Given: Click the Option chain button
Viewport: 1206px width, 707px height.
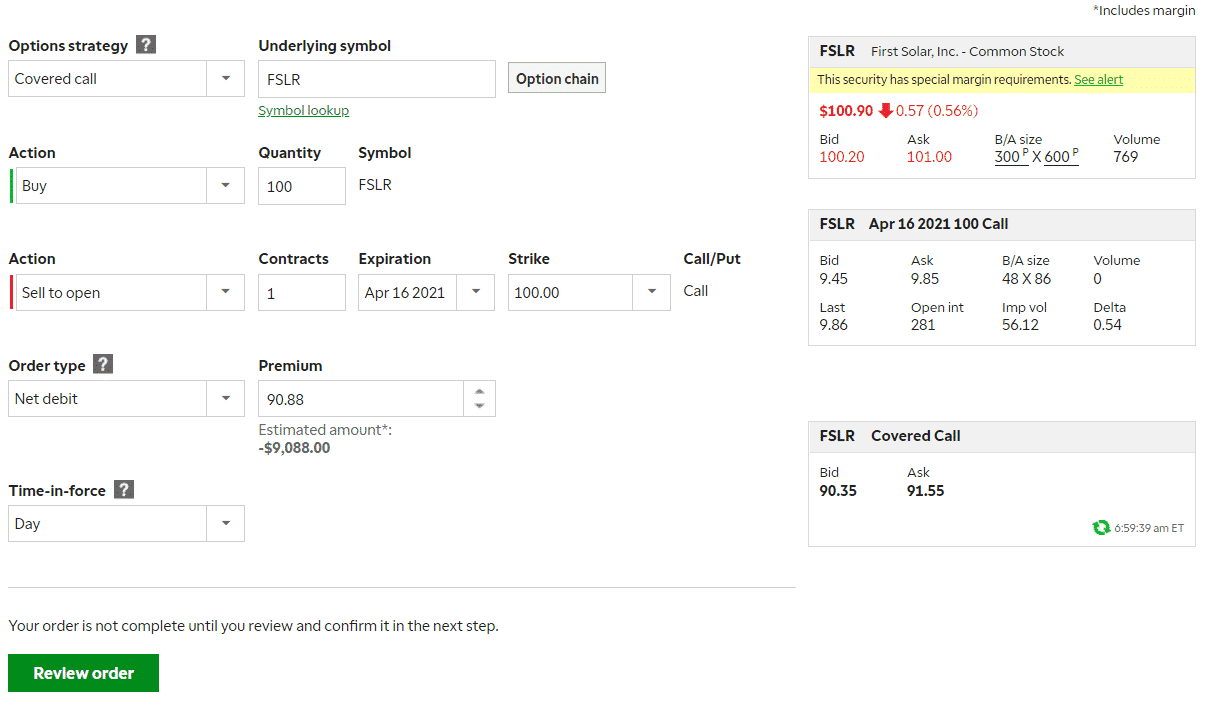Looking at the screenshot, I should 557,79.
